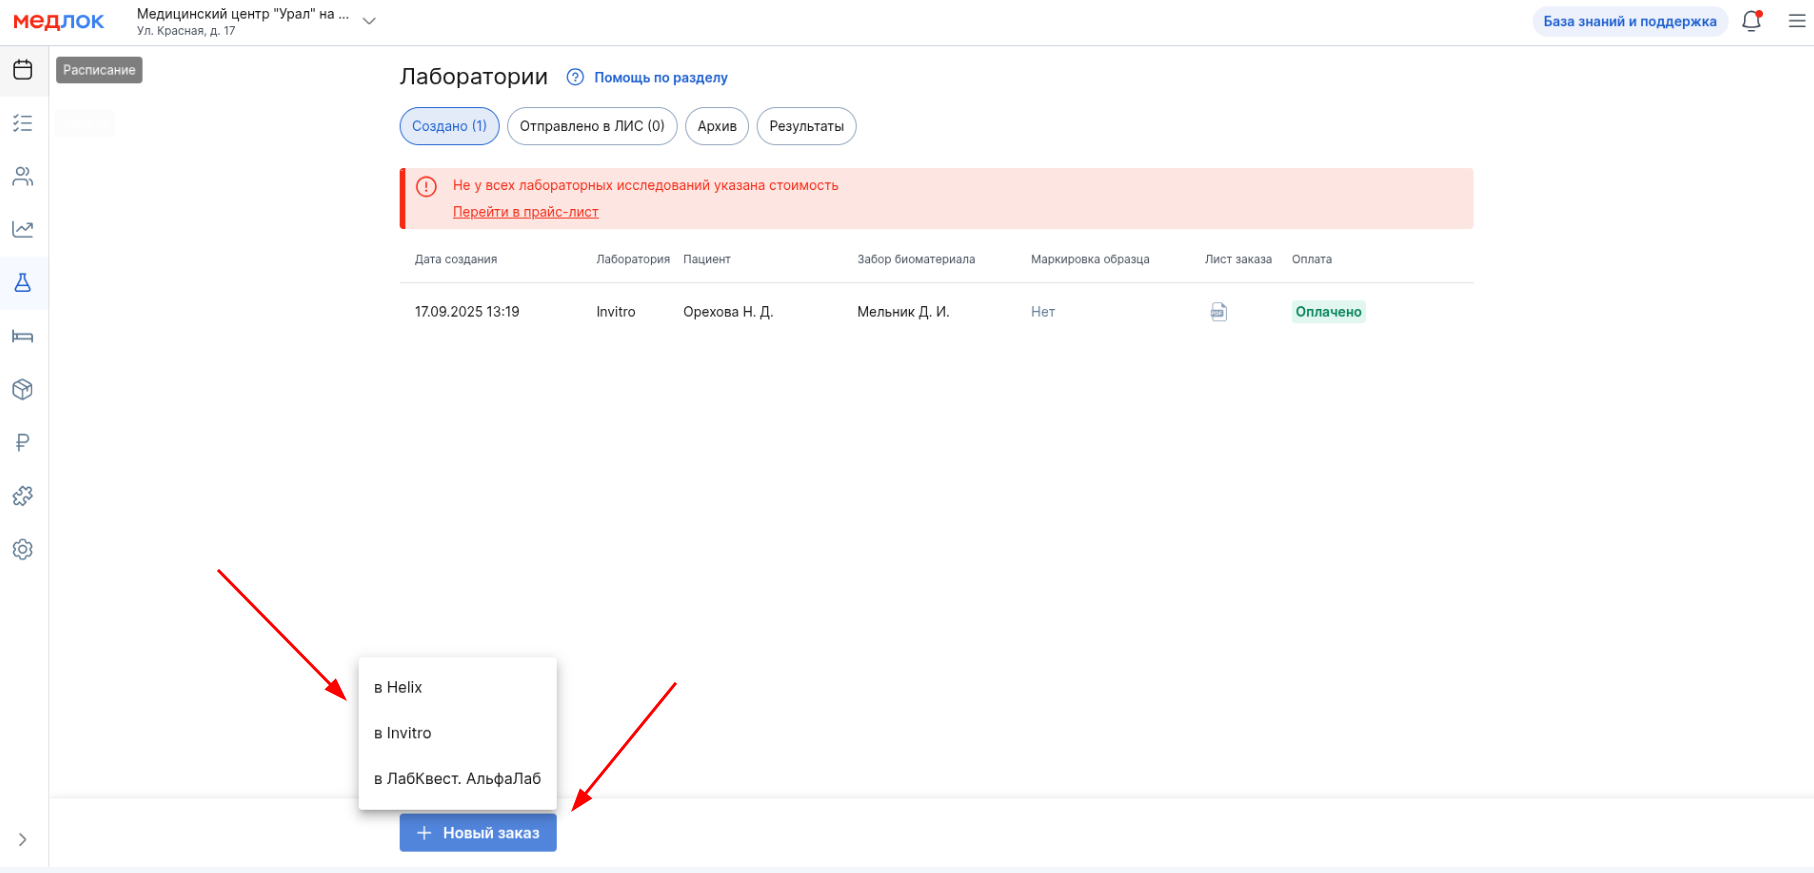Open the warehouse box icon

point(23,390)
